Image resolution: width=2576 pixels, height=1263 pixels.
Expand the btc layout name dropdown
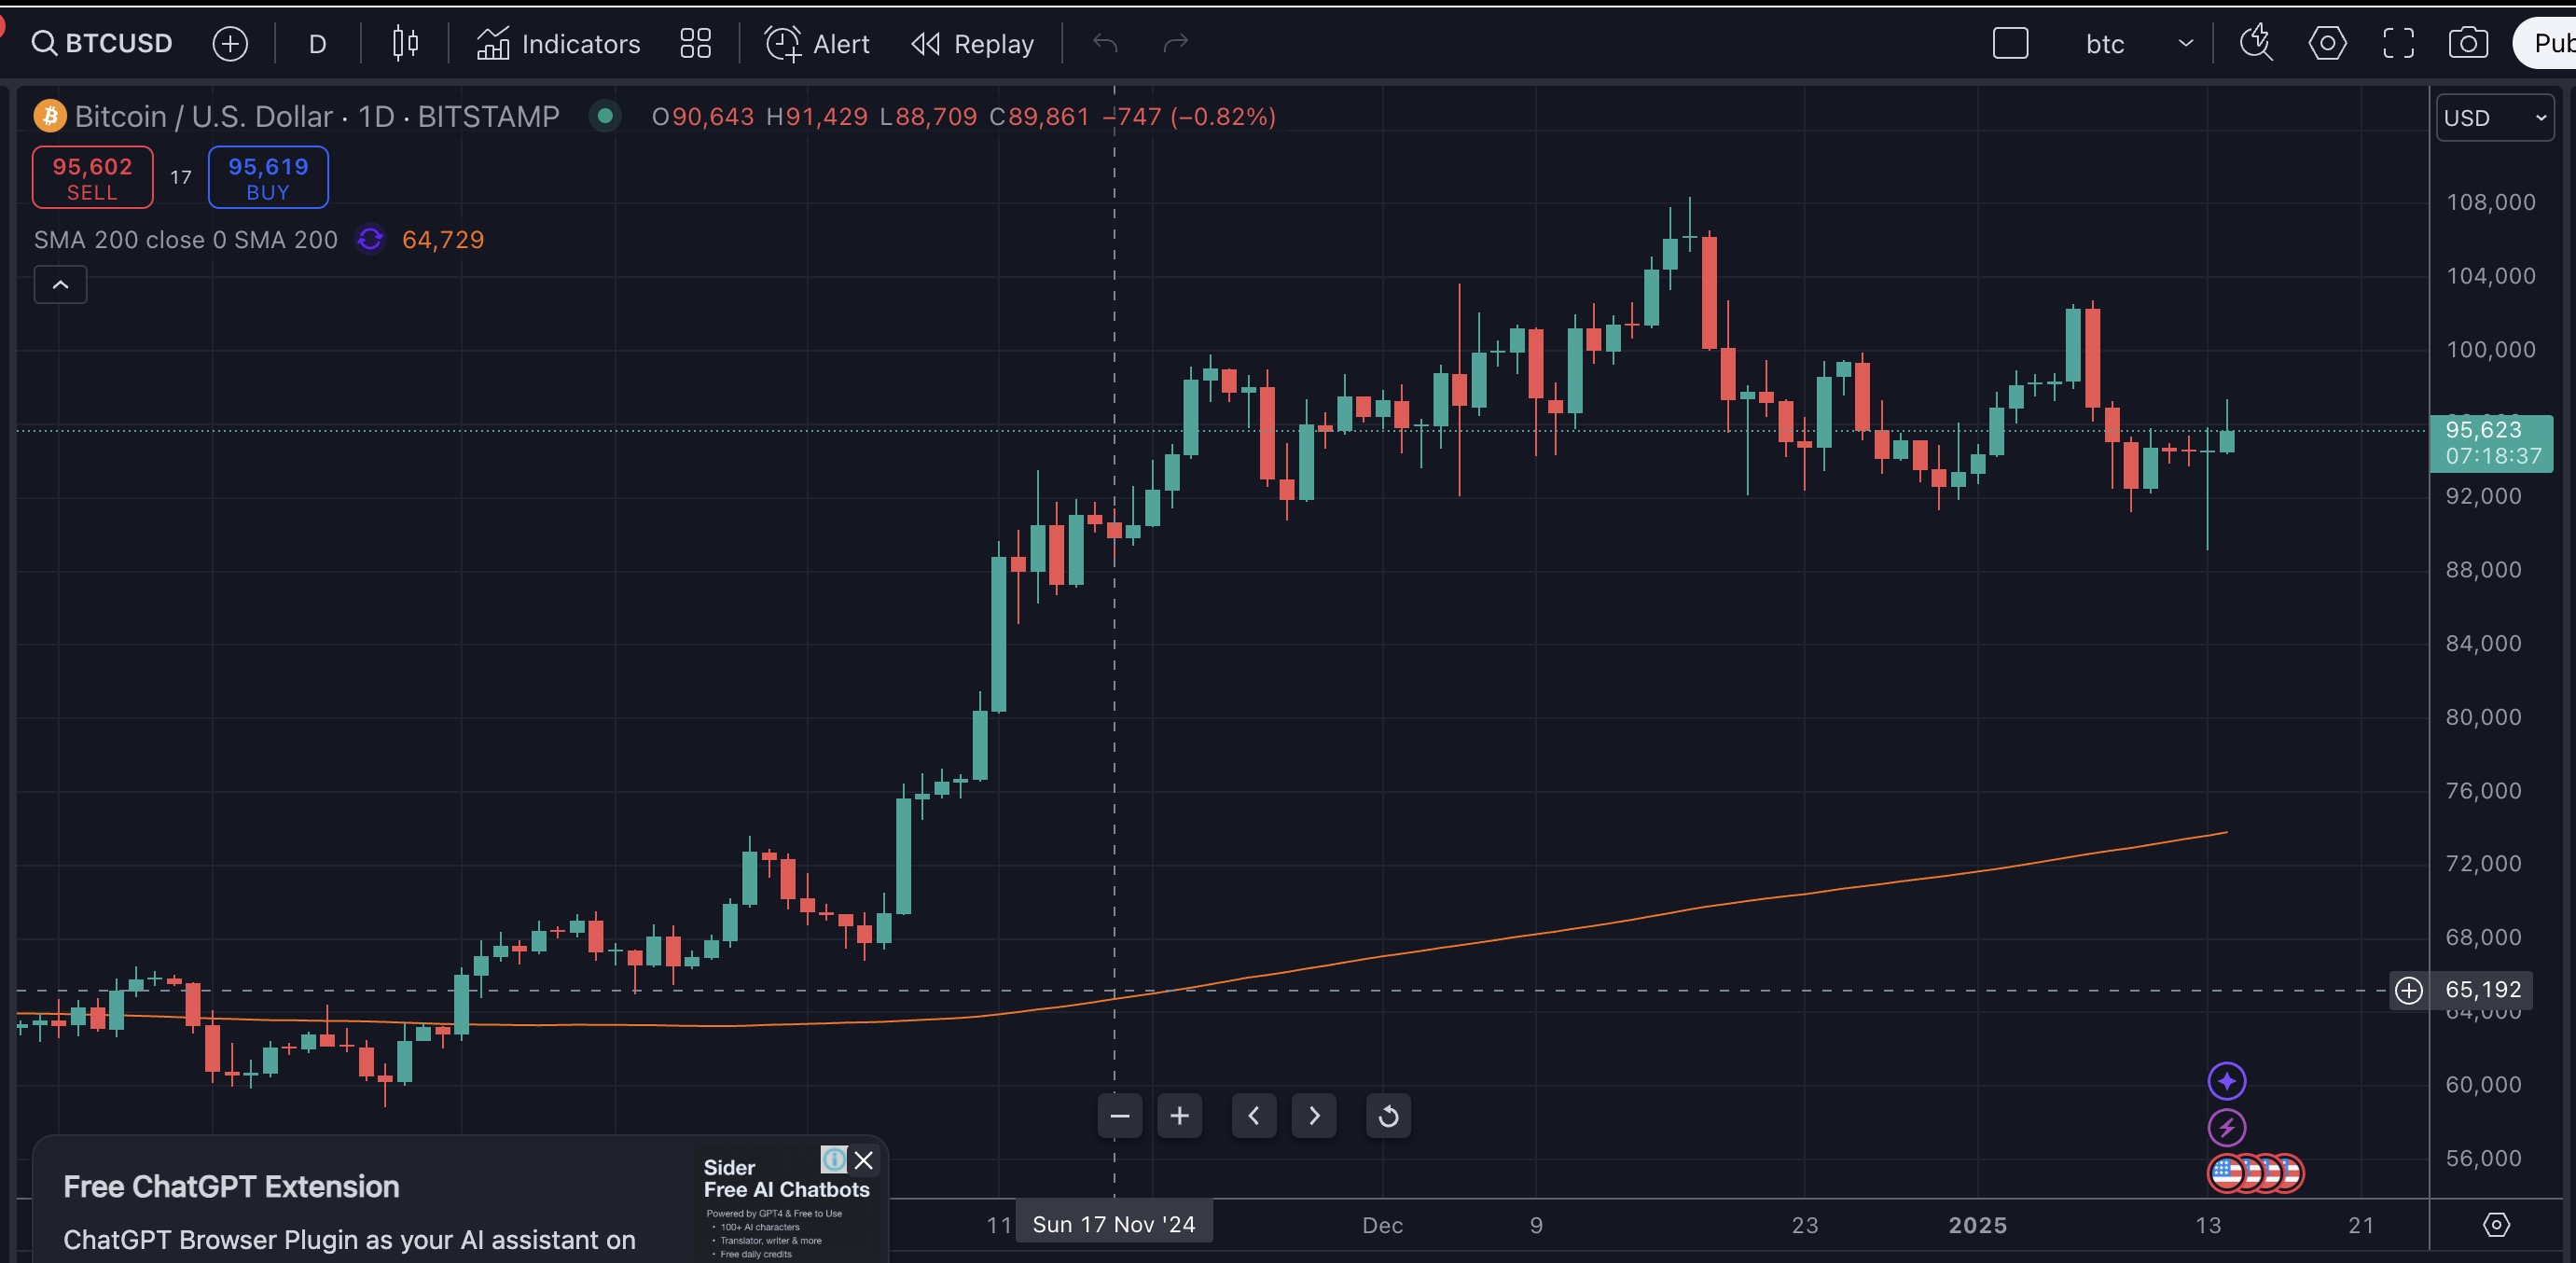(x=2186, y=43)
